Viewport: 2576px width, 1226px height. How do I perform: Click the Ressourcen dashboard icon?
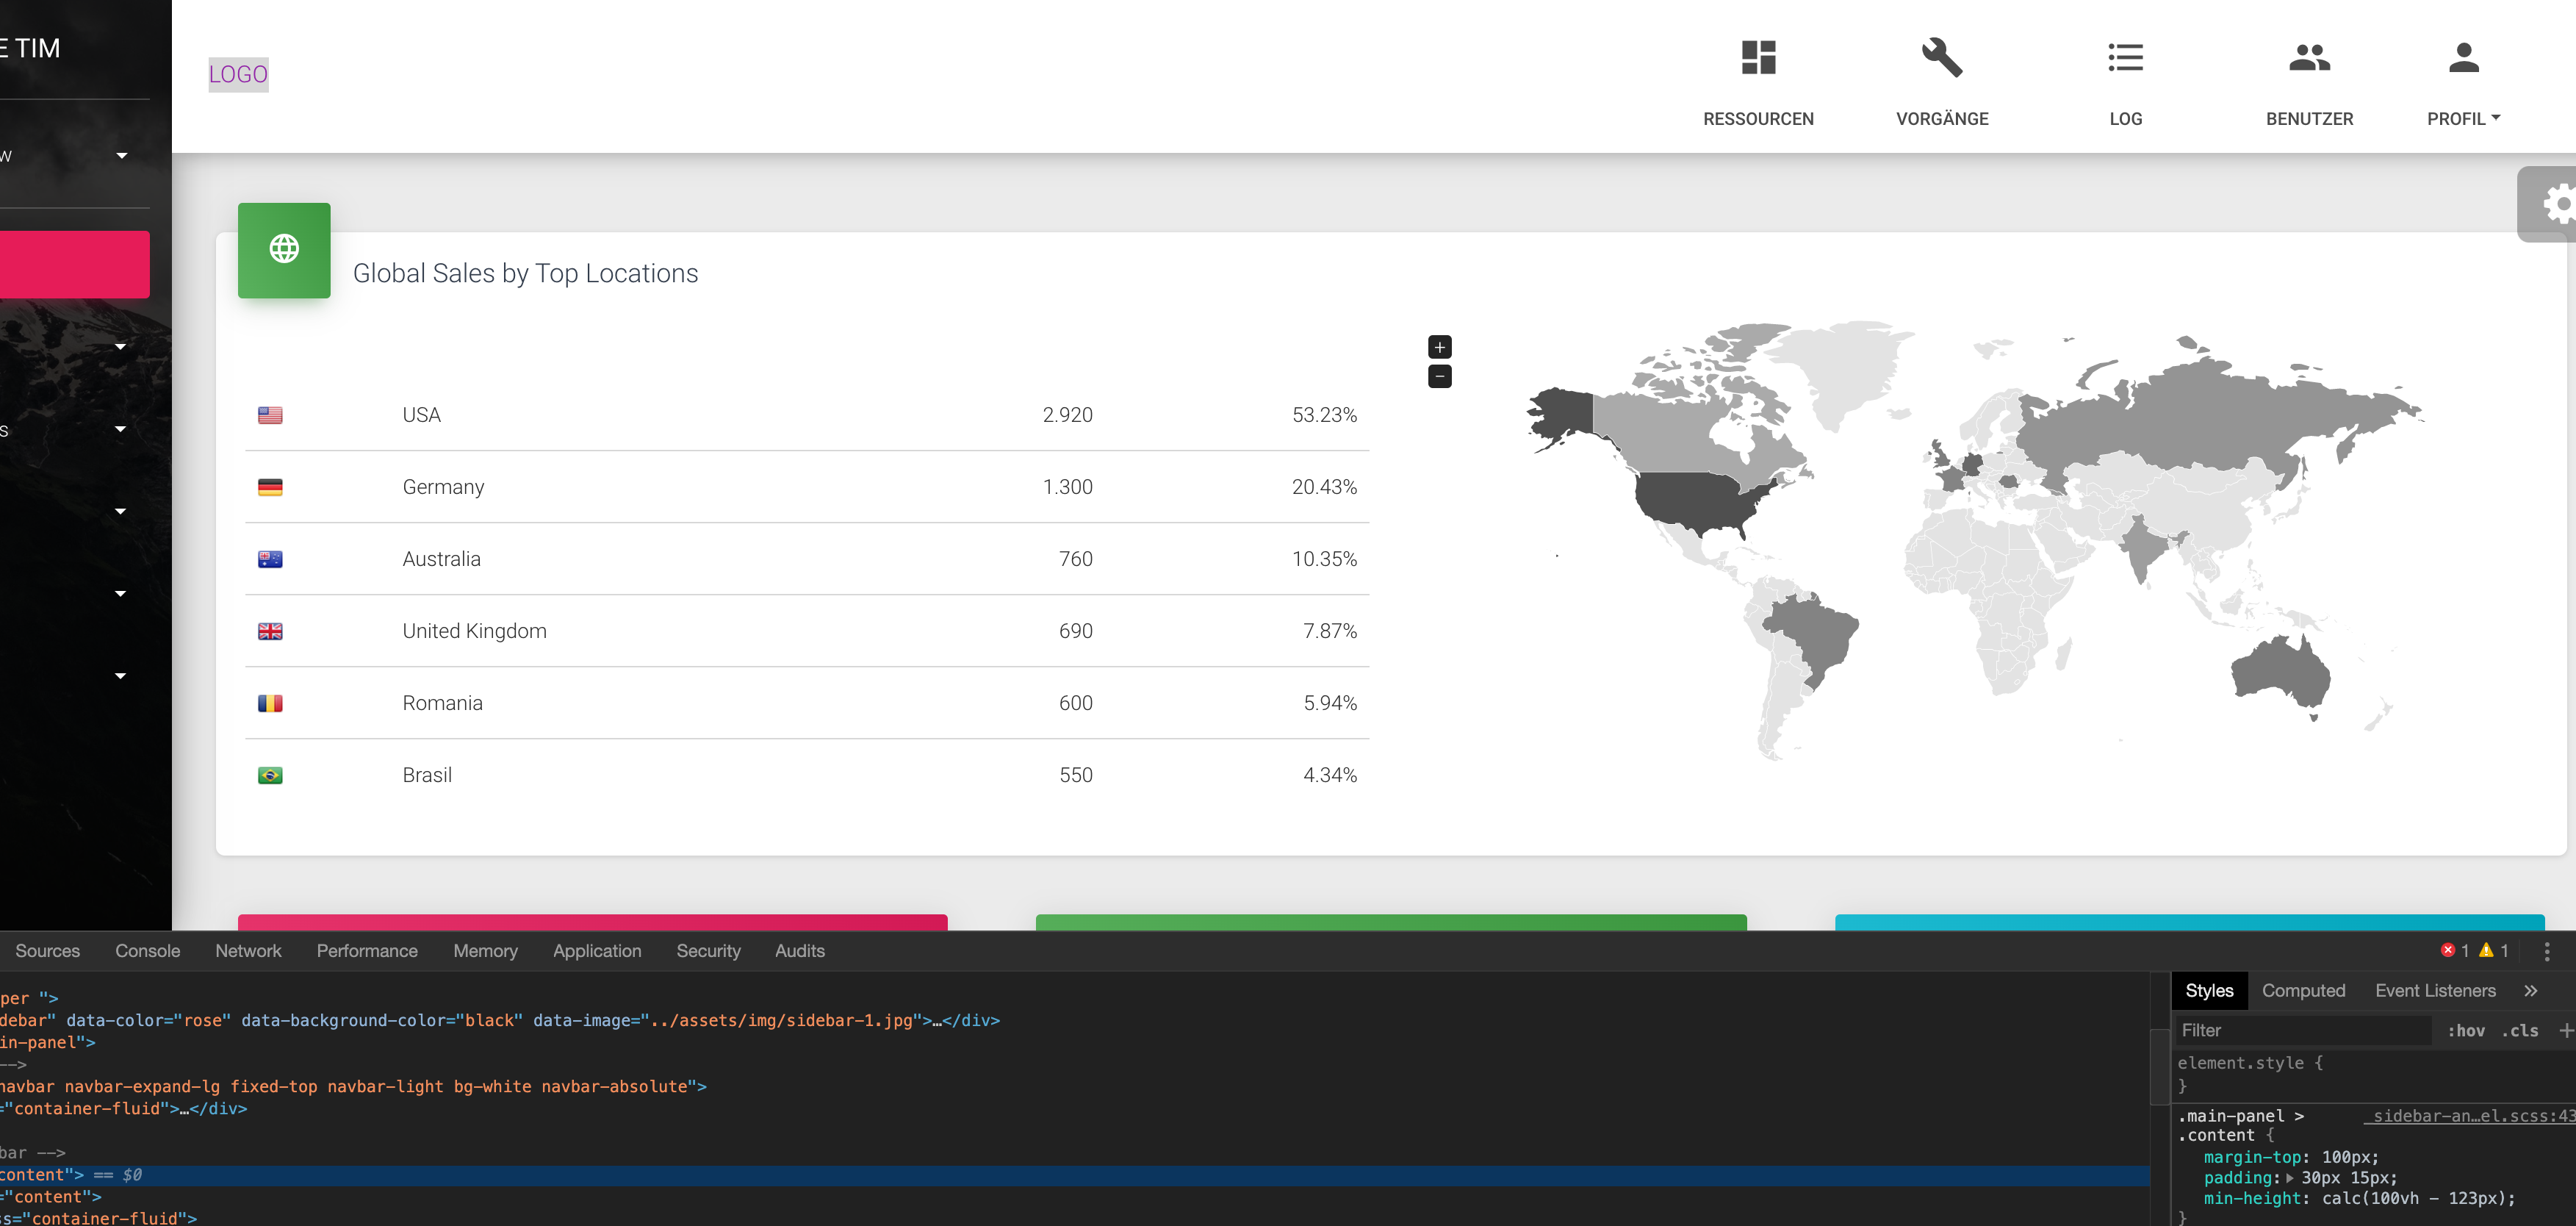[1757, 58]
